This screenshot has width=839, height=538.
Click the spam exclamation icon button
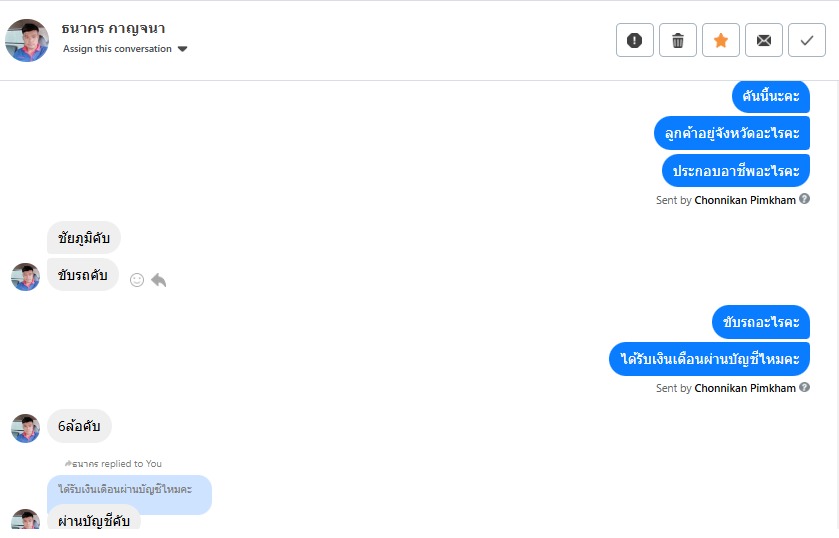[x=634, y=40]
